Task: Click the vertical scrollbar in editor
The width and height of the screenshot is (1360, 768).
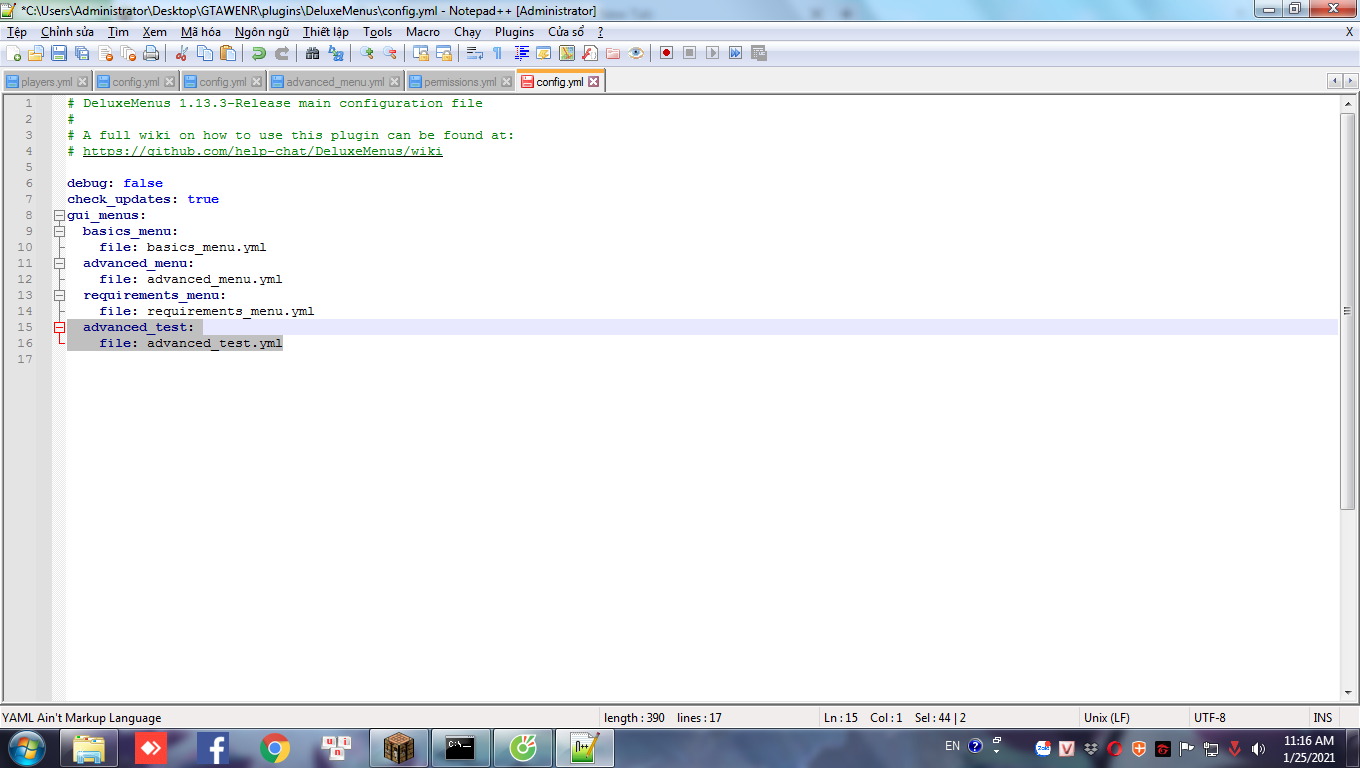Action: click(x=1348, y=400)
